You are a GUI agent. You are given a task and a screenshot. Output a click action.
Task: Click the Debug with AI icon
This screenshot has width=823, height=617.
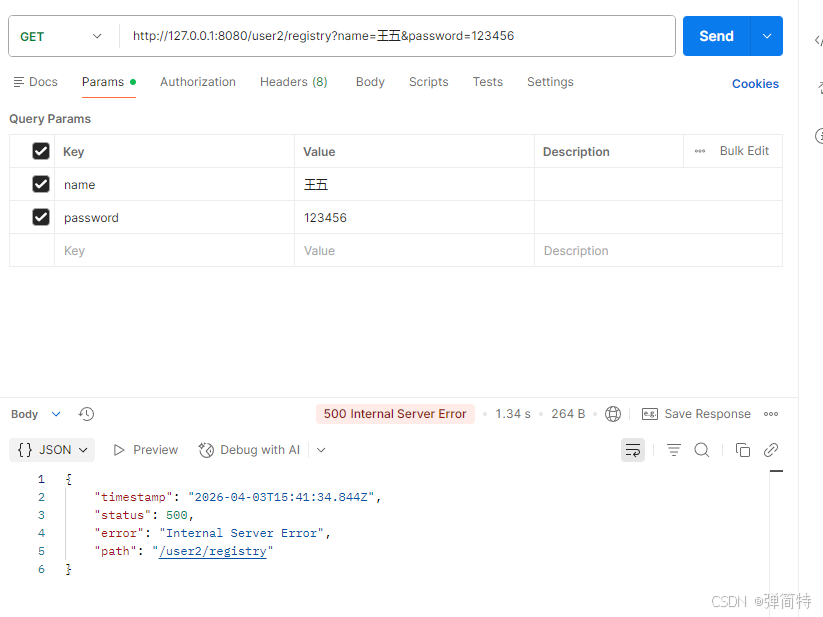click(206, 450)
